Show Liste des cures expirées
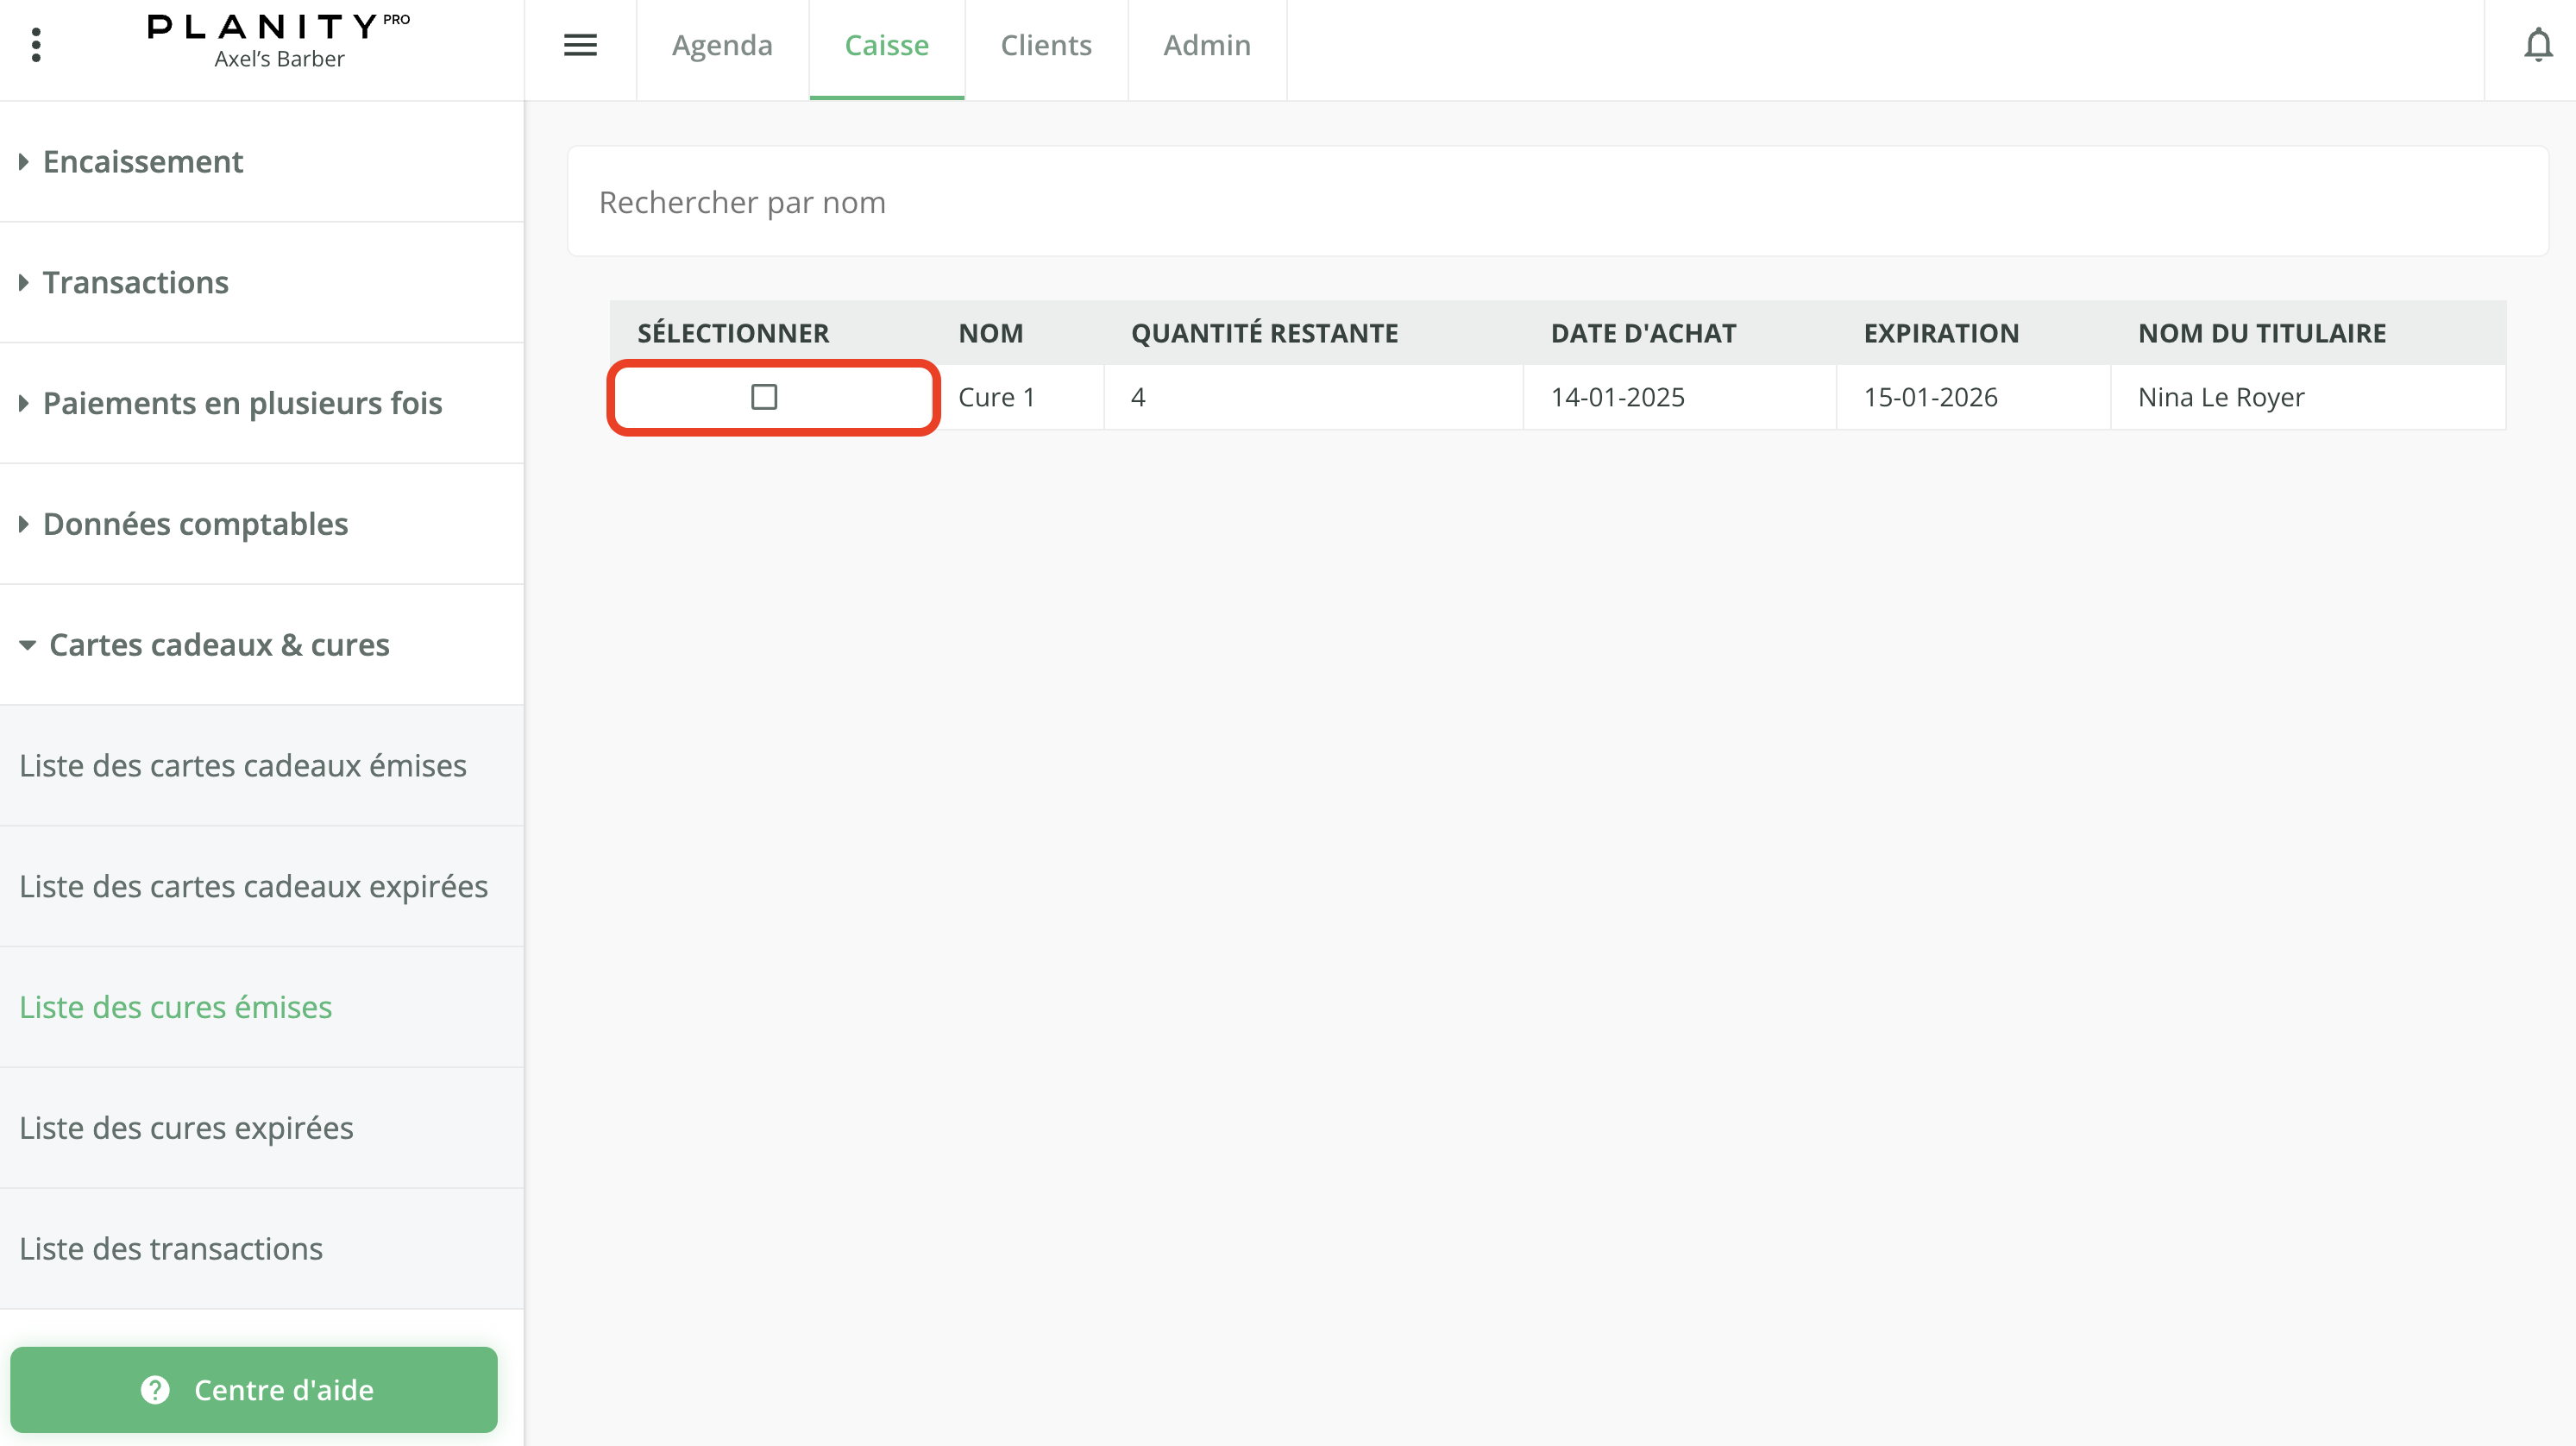Viewport: 2576px width, 1446px height. click(x=187, y=1128)
